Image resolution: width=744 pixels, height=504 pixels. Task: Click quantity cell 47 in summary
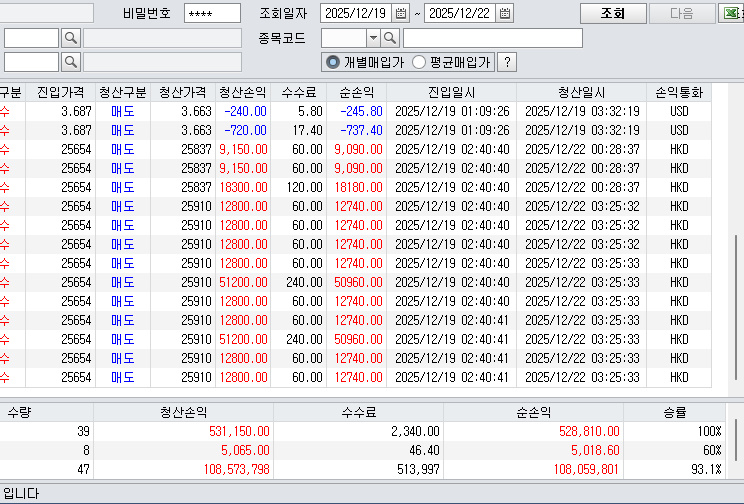coord(46,469)
